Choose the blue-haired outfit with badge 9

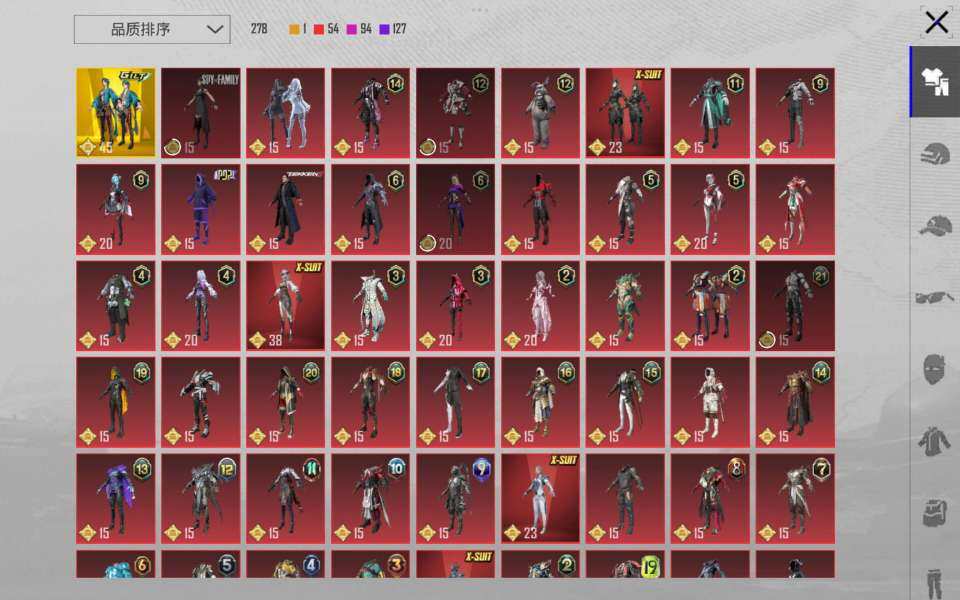click(x=116, y=209)
